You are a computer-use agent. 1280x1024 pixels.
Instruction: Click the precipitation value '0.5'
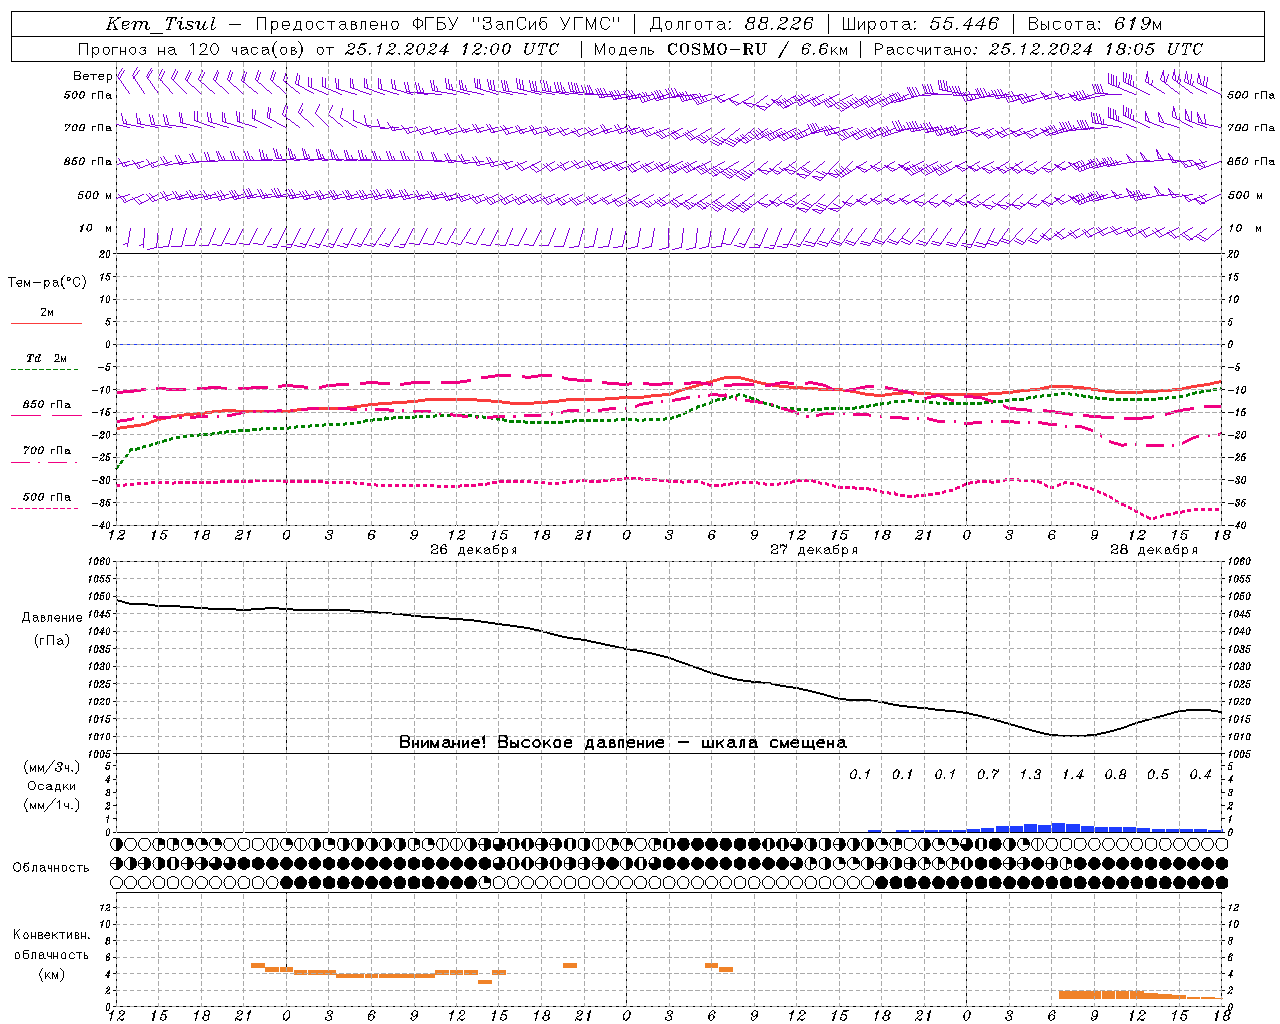coord(1158,774)
